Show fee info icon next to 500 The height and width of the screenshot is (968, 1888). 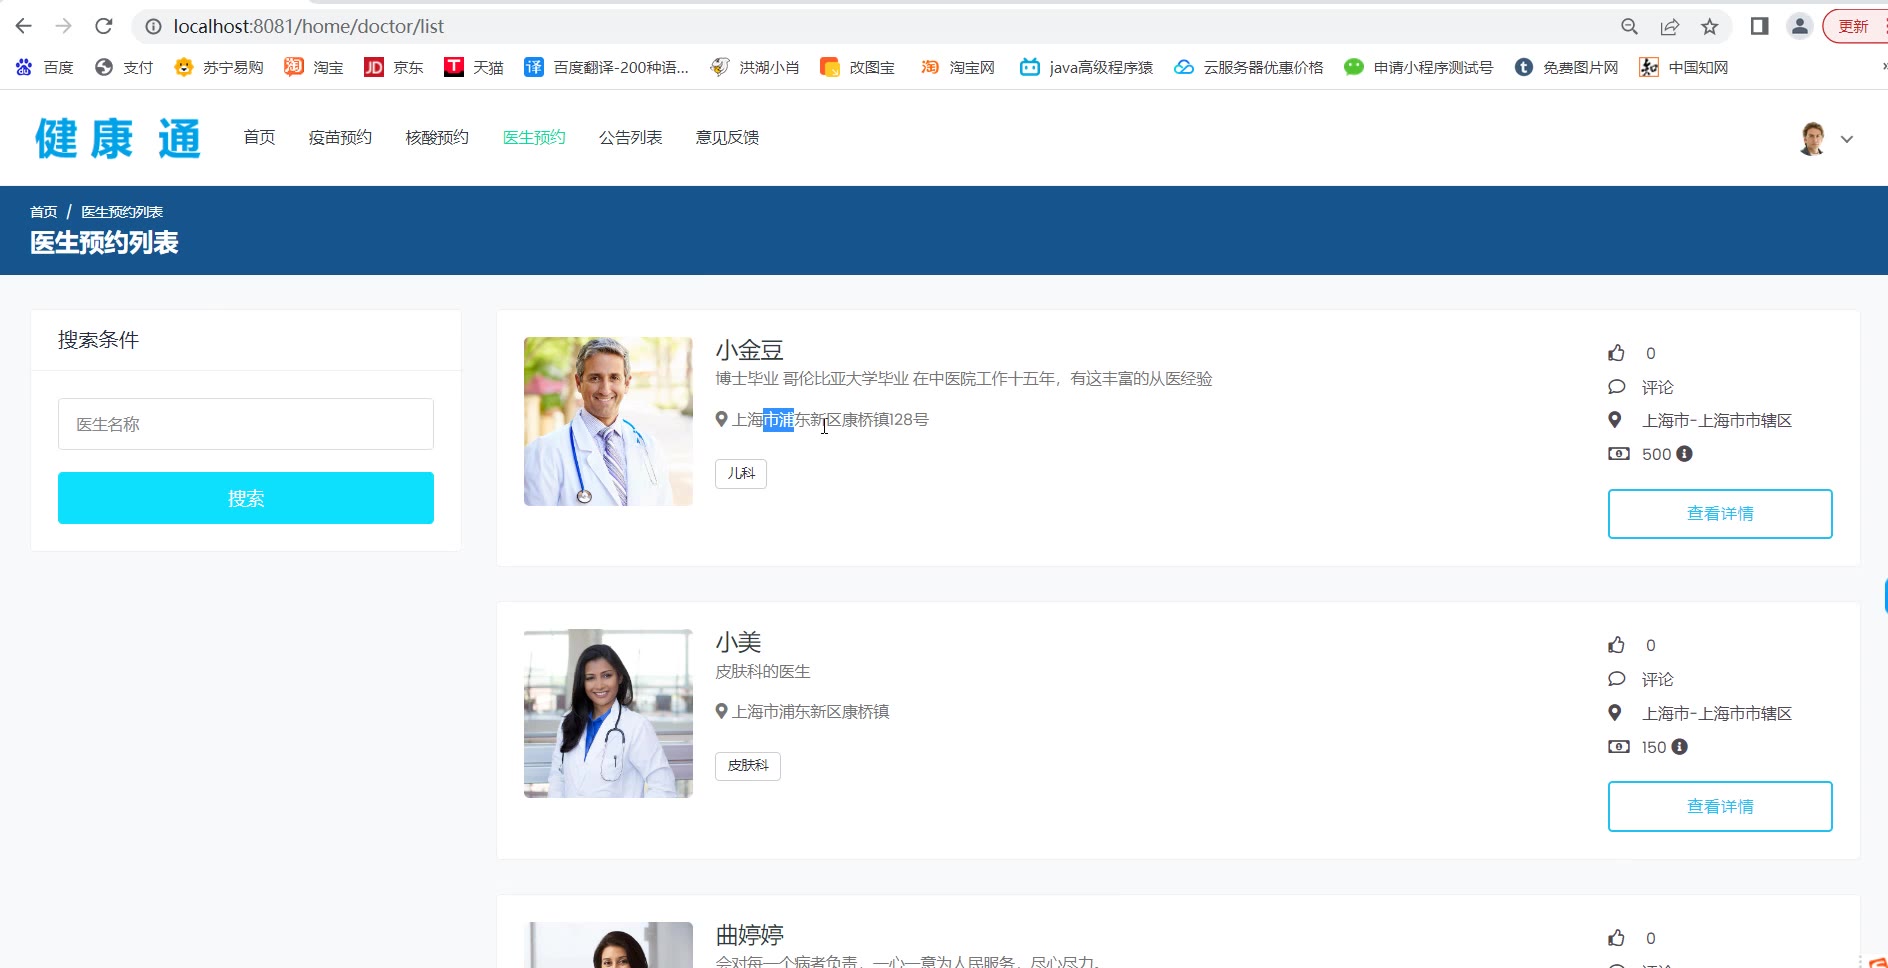1684,454
